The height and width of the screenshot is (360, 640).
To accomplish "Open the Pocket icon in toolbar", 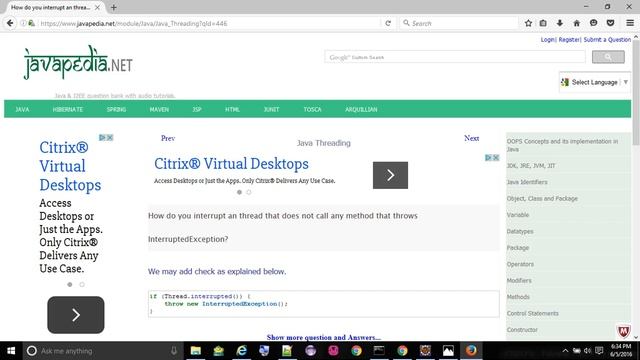I will point(610,23).
